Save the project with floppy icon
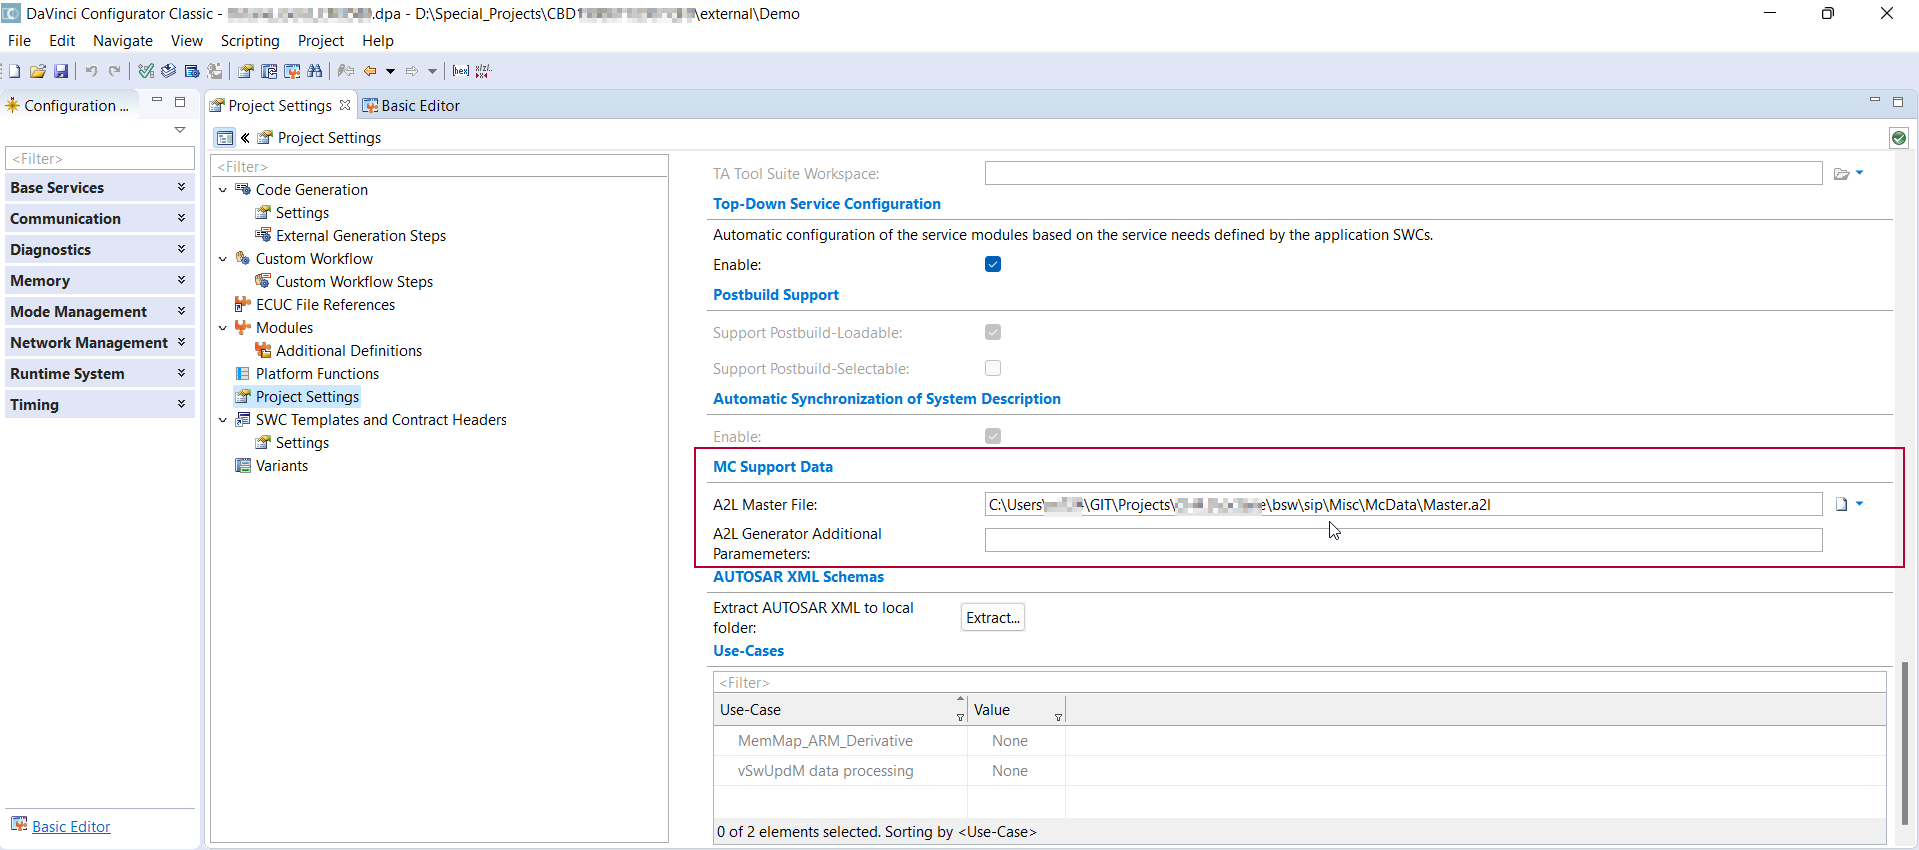The width and height of the screenshot is (1919, 850). point(61,71)
